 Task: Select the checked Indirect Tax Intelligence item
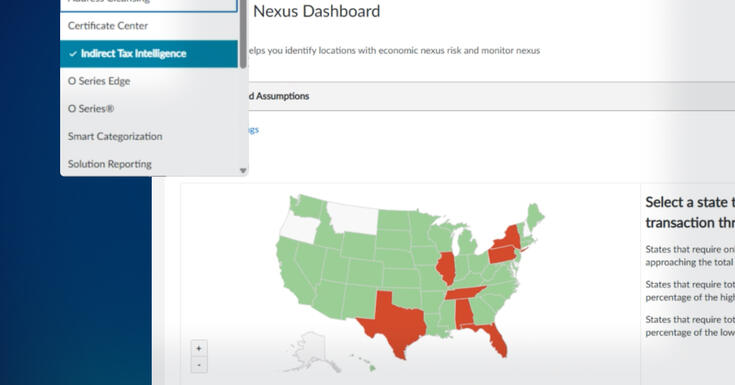149,53
